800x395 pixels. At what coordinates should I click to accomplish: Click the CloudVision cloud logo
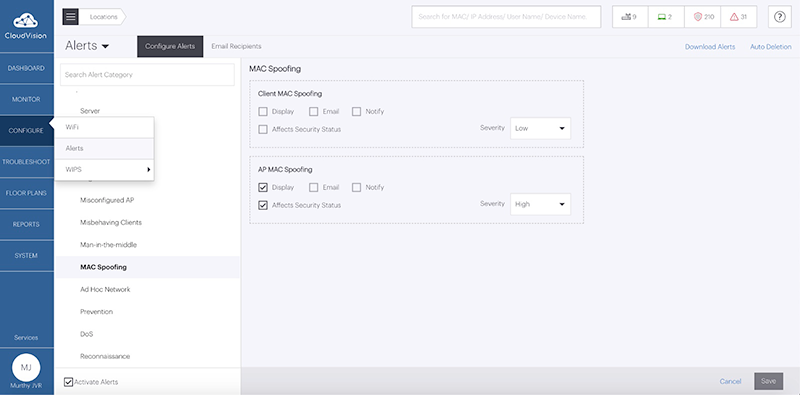26,21
